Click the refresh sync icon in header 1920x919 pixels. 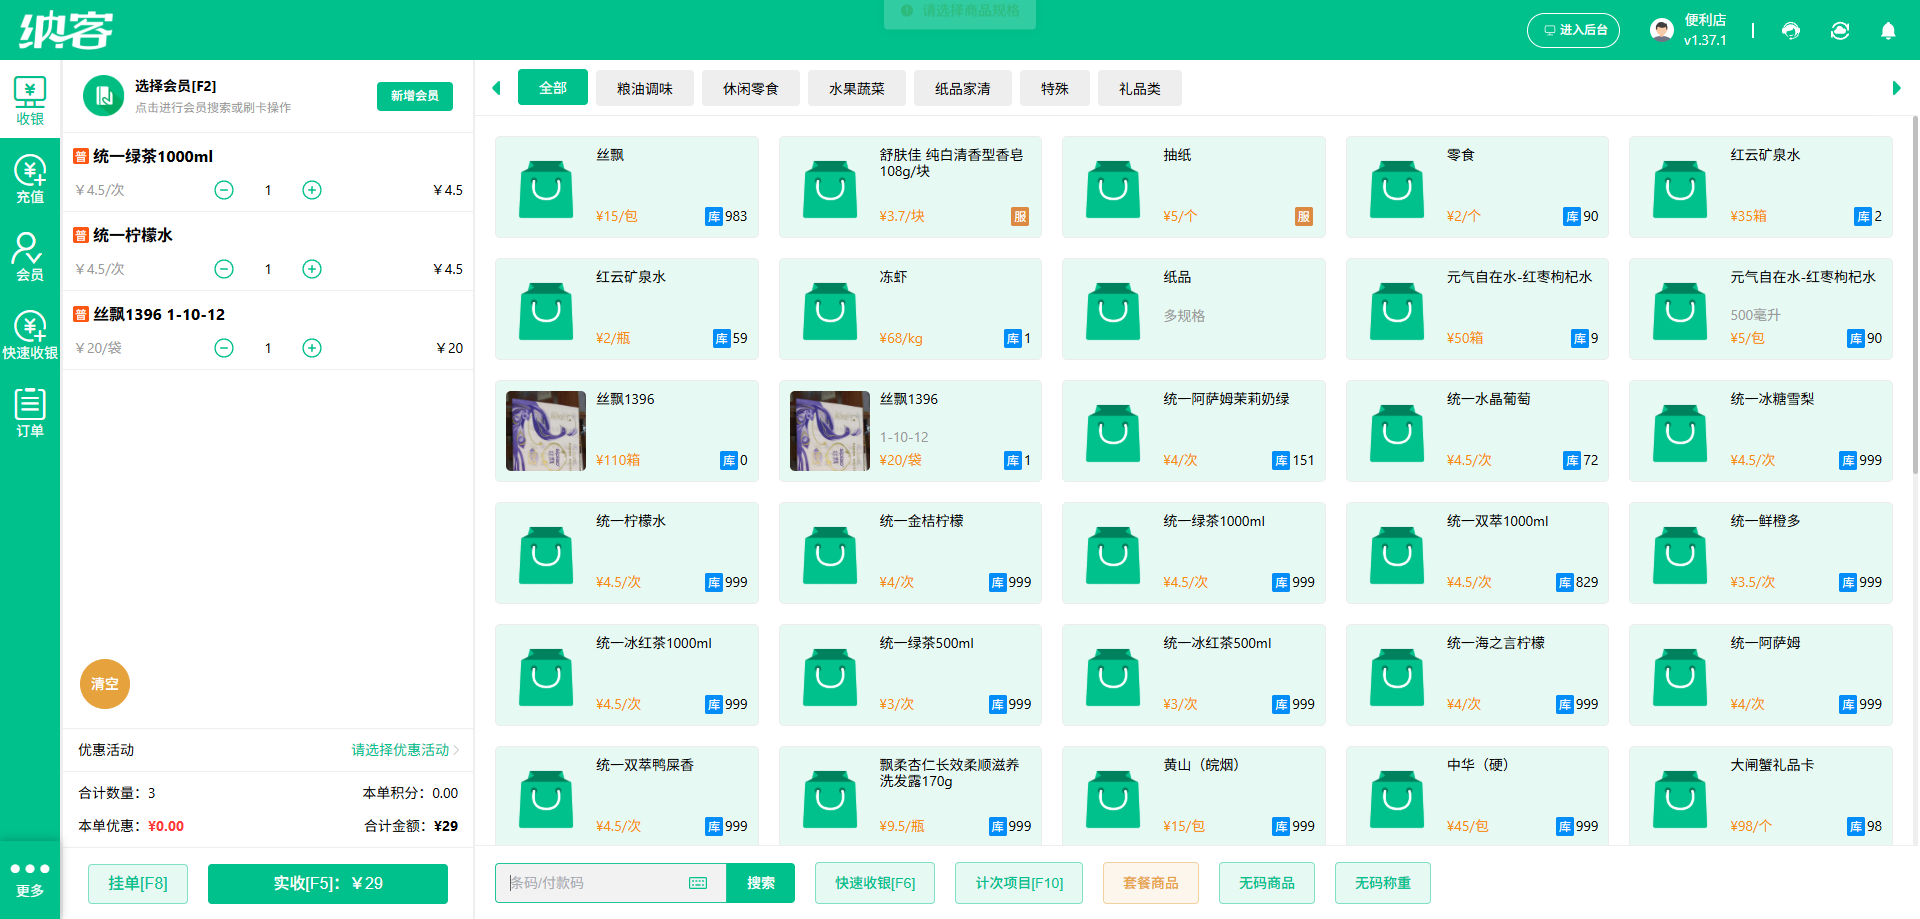click(1840, 30)
